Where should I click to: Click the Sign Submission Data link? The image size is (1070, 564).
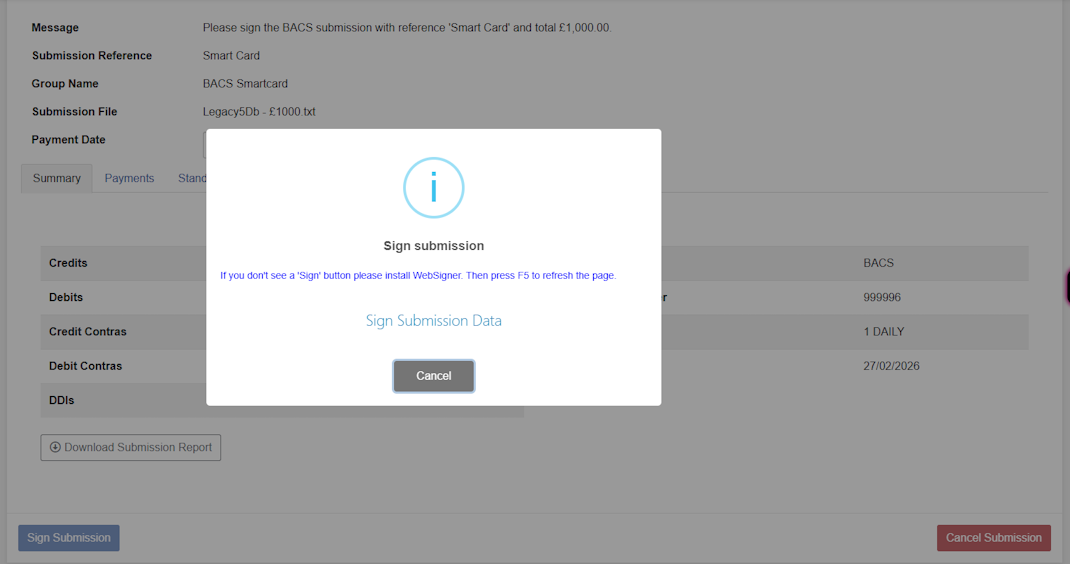tap(433, 321)
